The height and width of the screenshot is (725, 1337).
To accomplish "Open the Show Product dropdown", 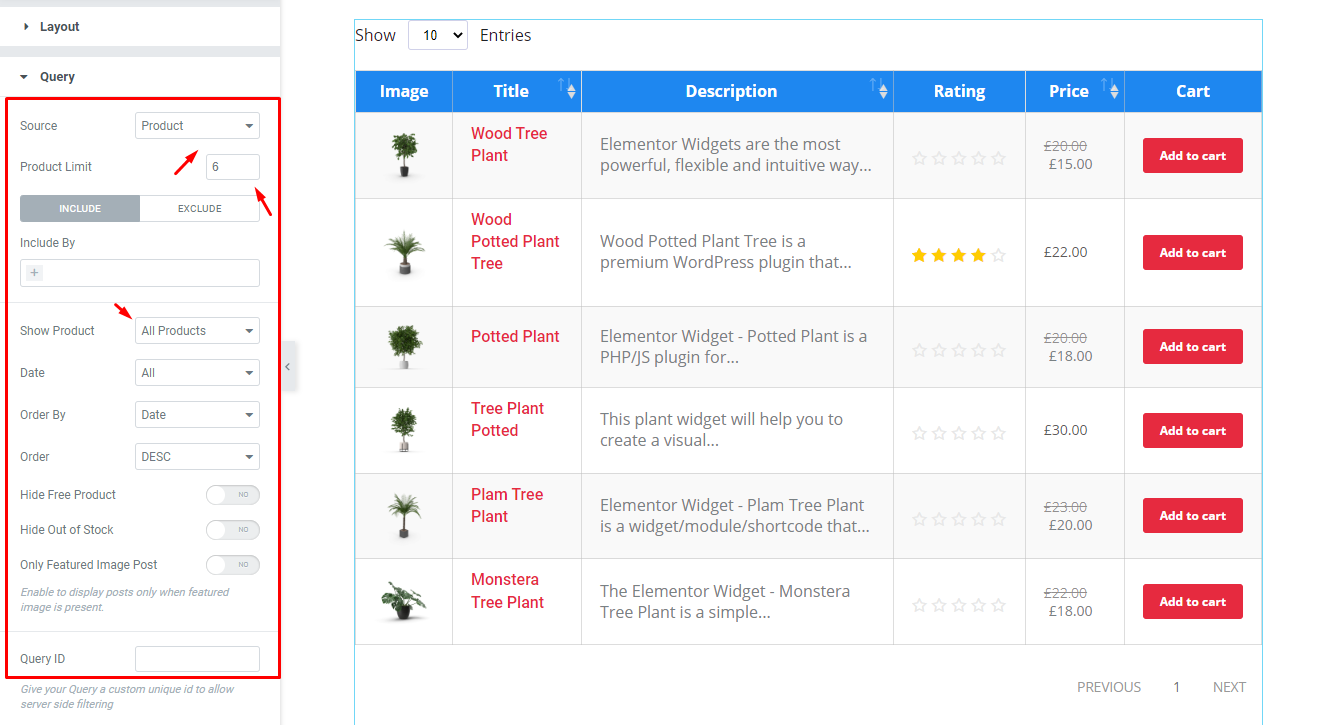I will (x=197, y=330).
